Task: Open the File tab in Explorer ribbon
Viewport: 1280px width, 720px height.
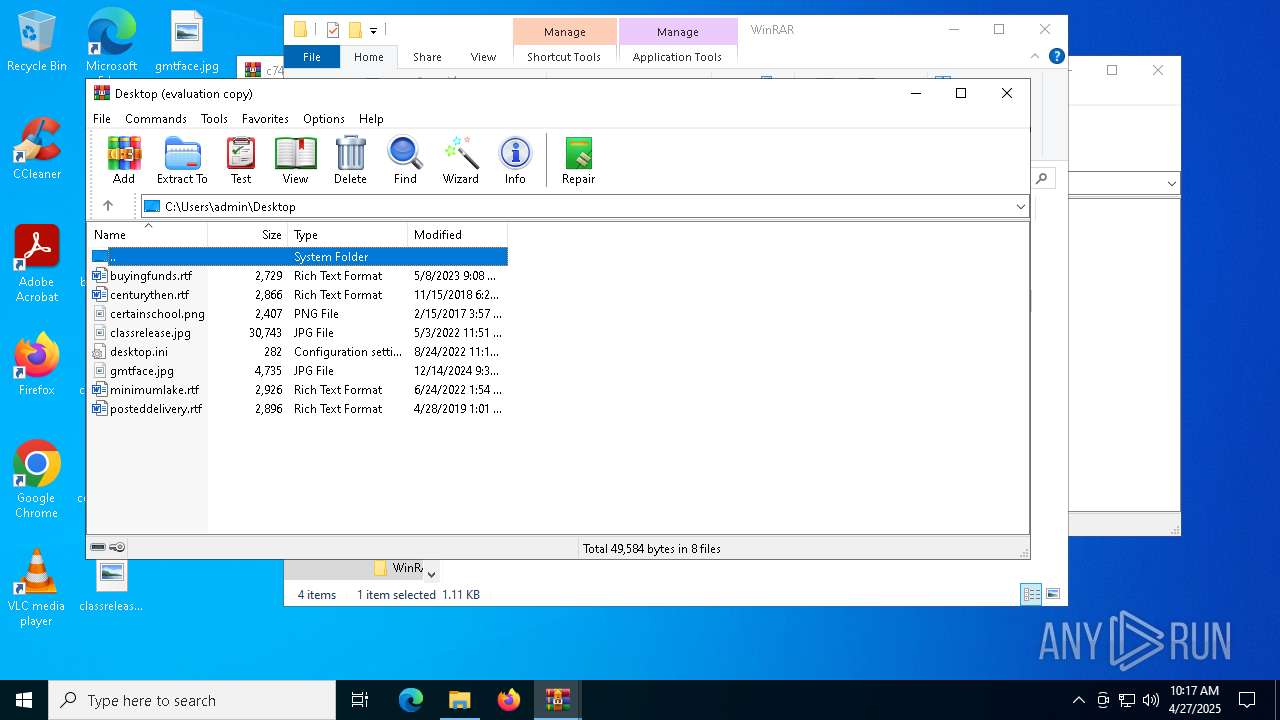Action: pos(312,57)
